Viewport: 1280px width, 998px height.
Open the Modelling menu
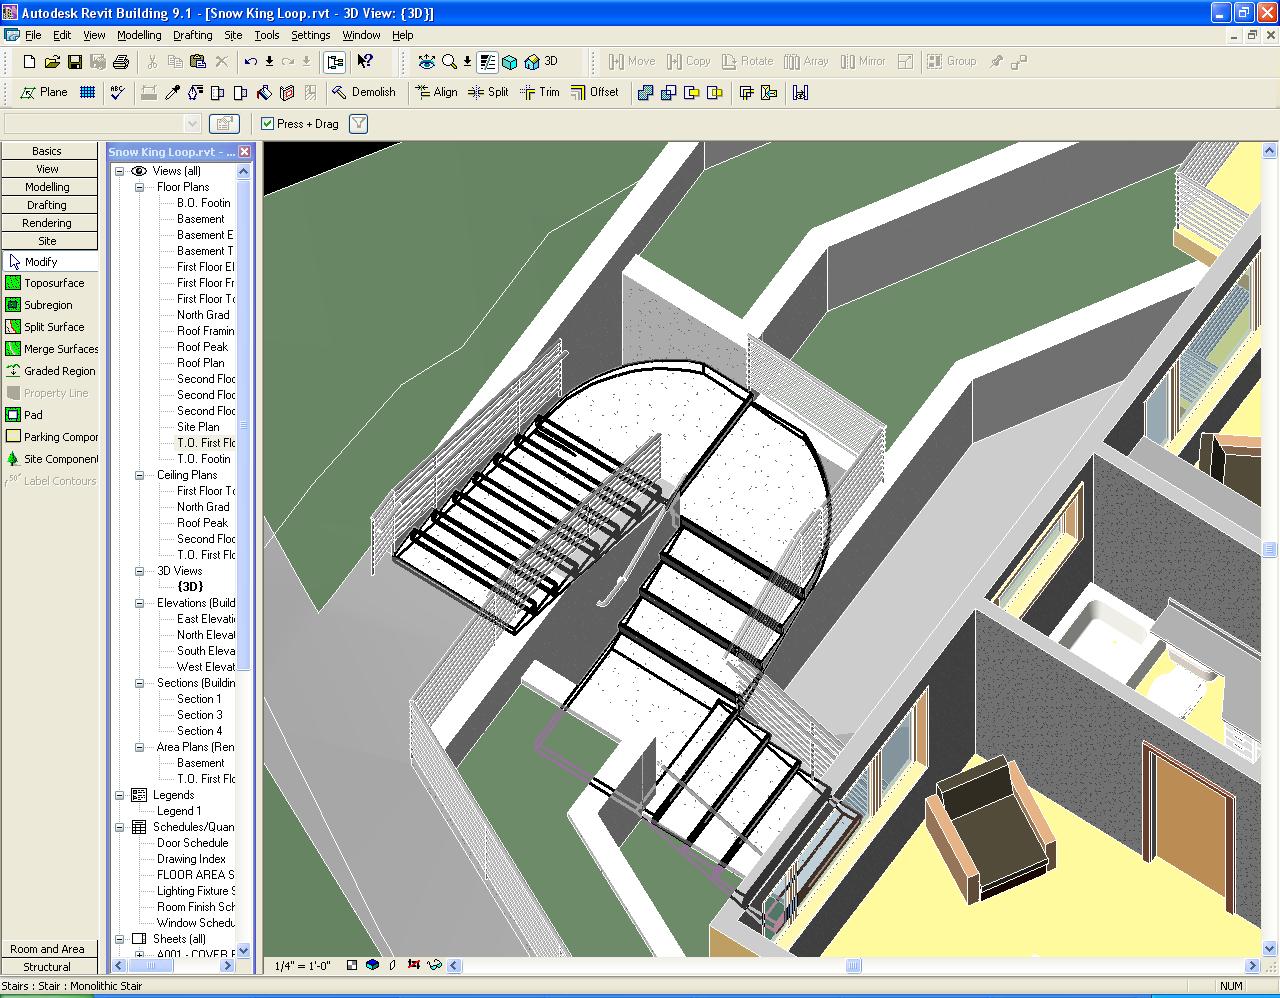coord(139,35)
